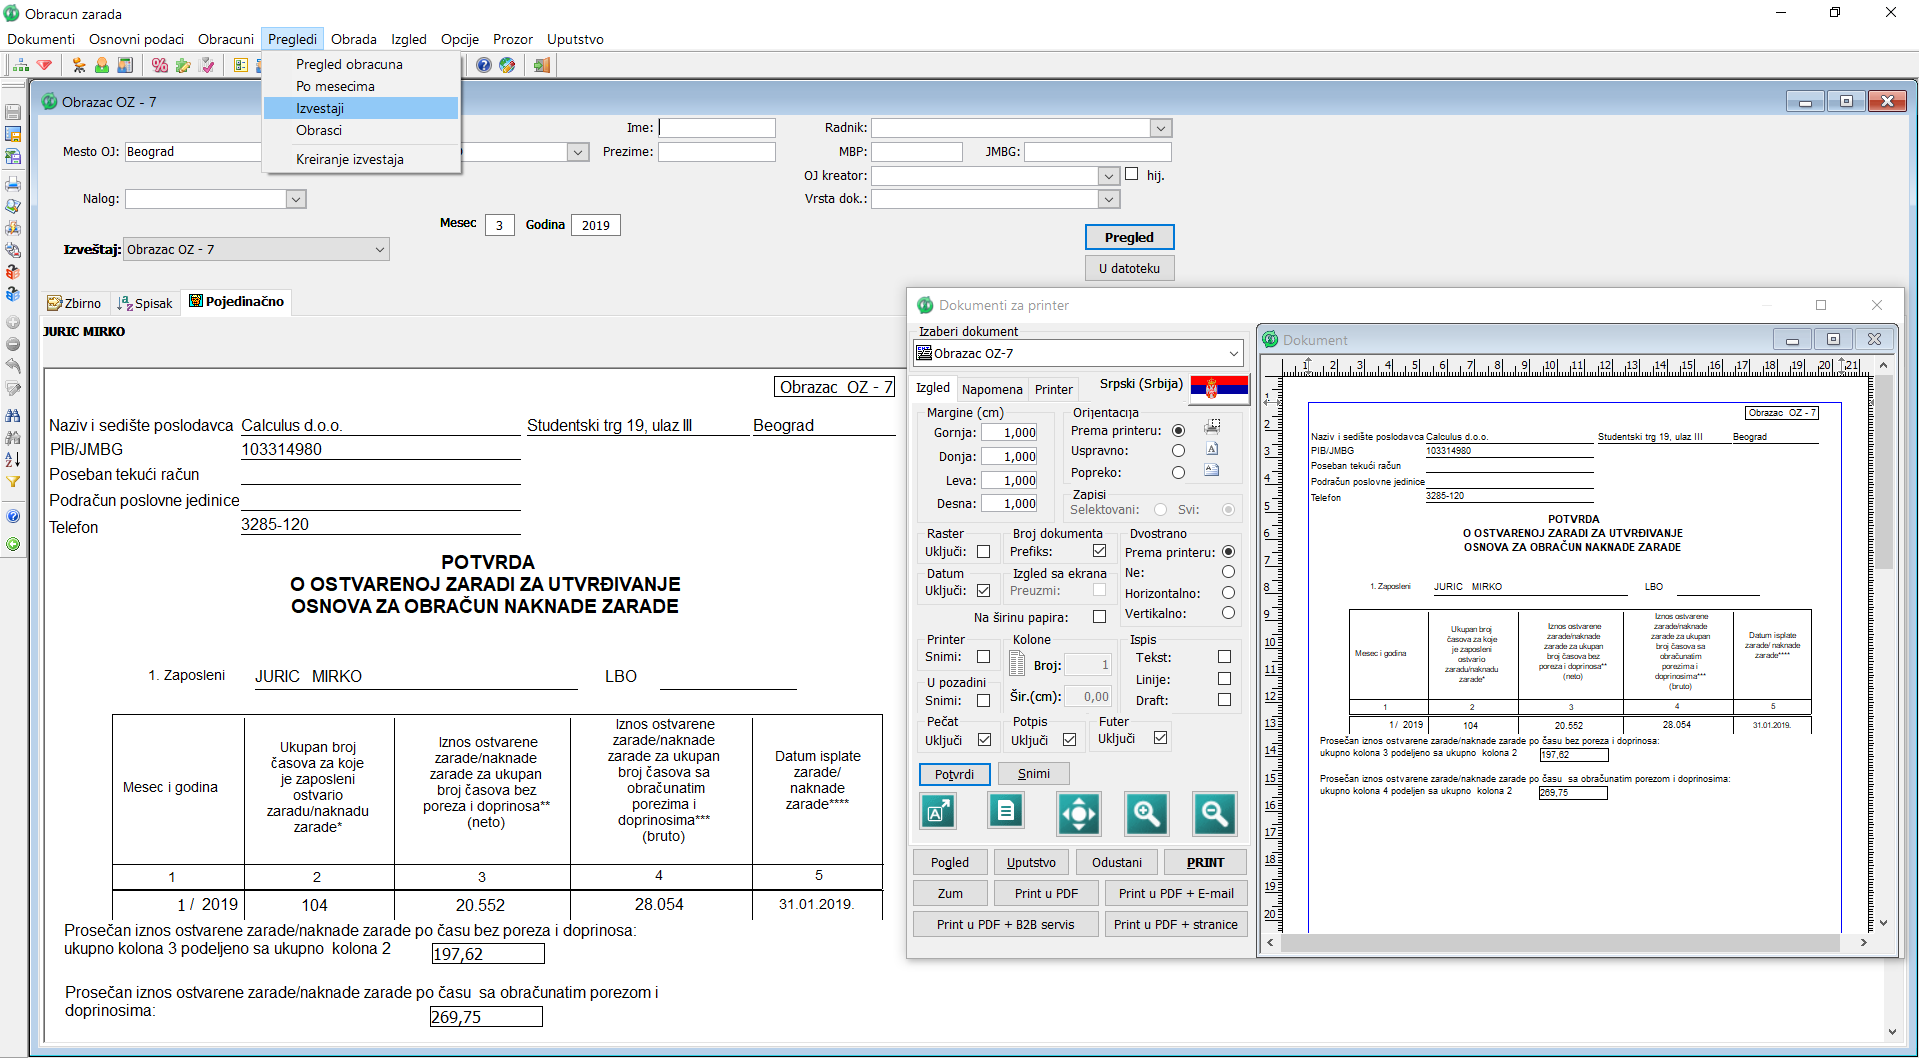Open the Radnik dropdown list

click(x=1160, y=128)
